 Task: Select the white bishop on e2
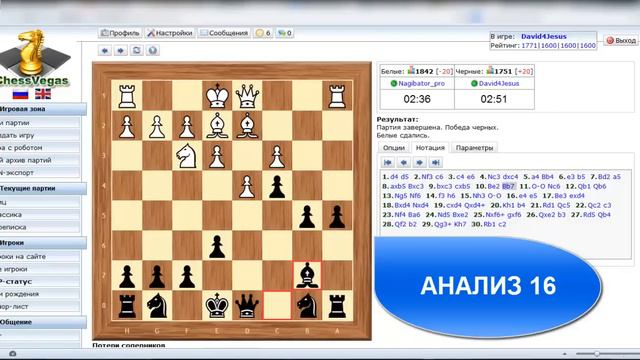(x=217, y=127)
